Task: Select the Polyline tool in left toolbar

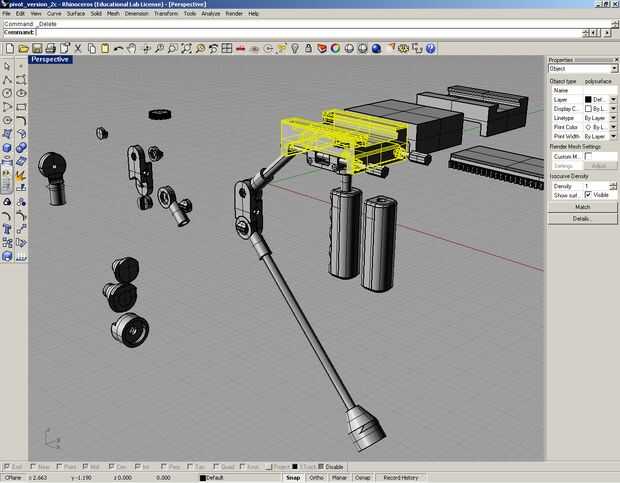Action: [x=7, y=79]
